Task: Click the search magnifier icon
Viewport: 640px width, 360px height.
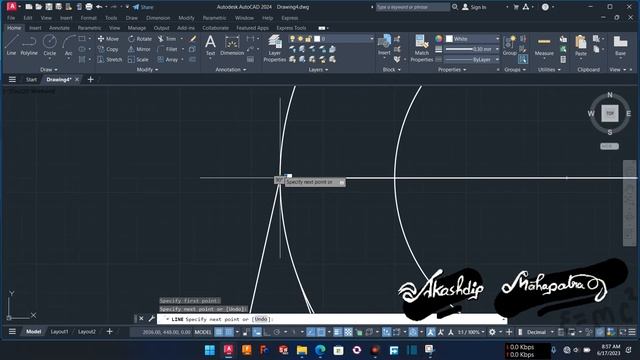Action: point(455,7)
